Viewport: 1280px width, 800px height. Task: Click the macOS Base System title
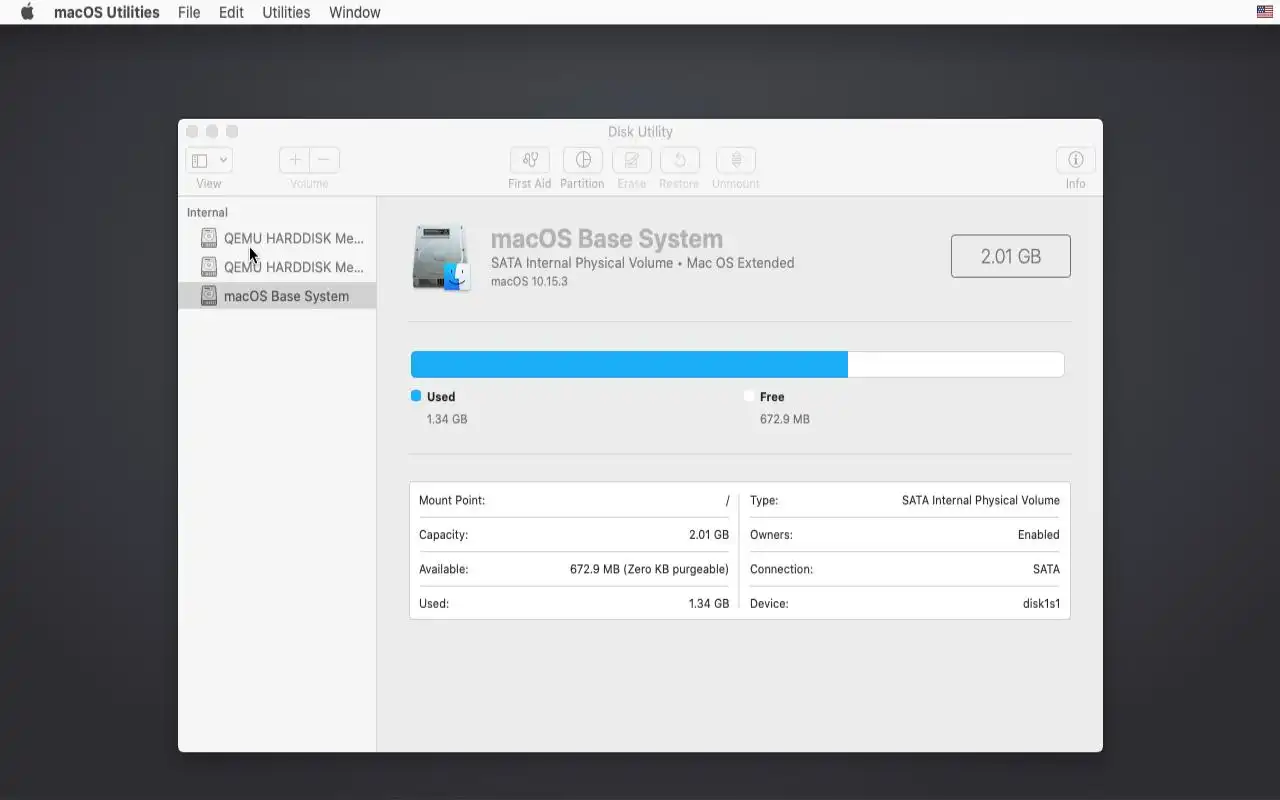coord(607,239)
